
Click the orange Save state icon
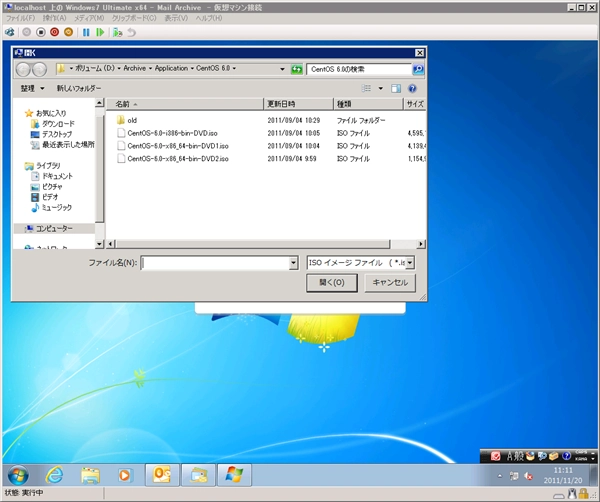point(68,33)
